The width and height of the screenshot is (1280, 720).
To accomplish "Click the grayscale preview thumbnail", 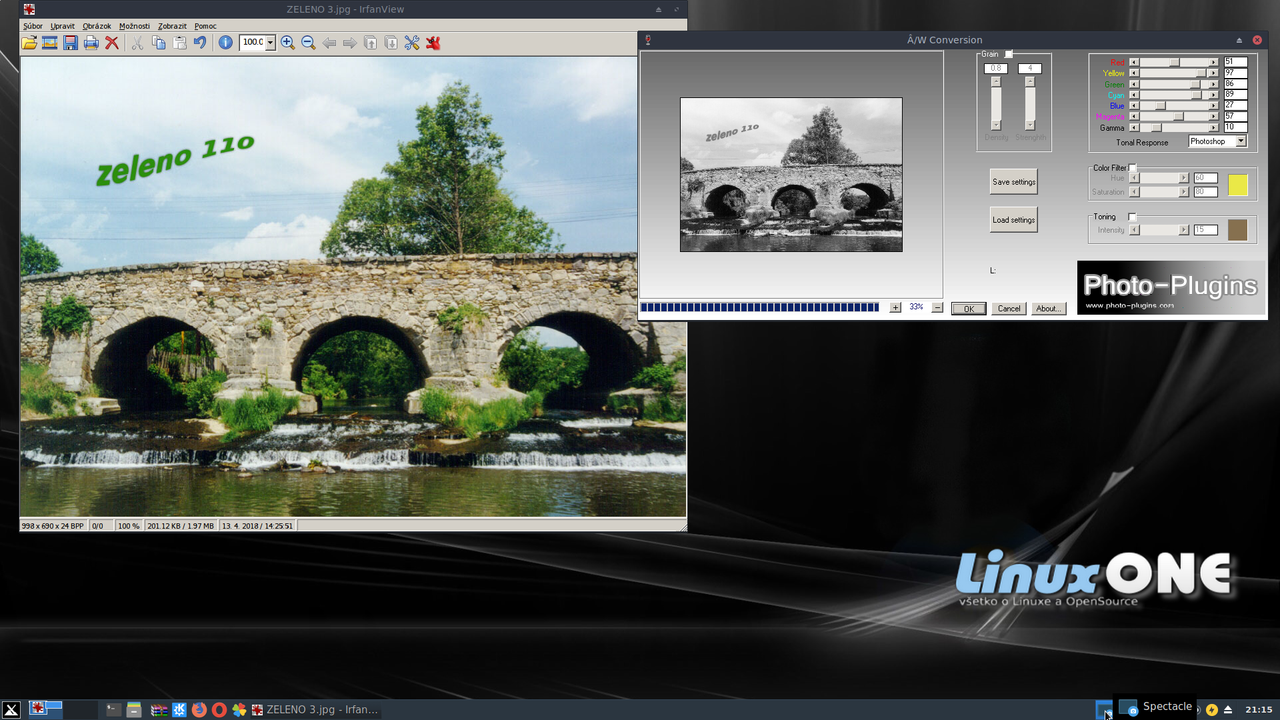I will 791,175.
